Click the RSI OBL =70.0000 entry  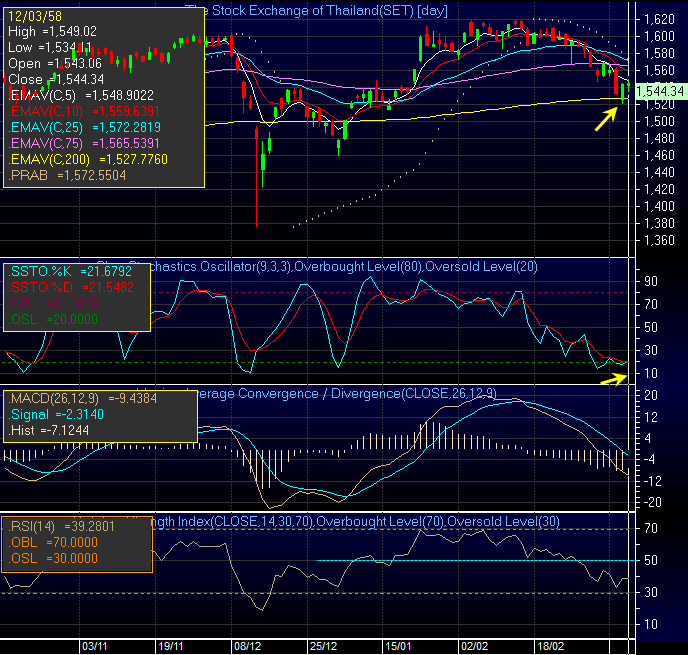[x=53, y=543]
